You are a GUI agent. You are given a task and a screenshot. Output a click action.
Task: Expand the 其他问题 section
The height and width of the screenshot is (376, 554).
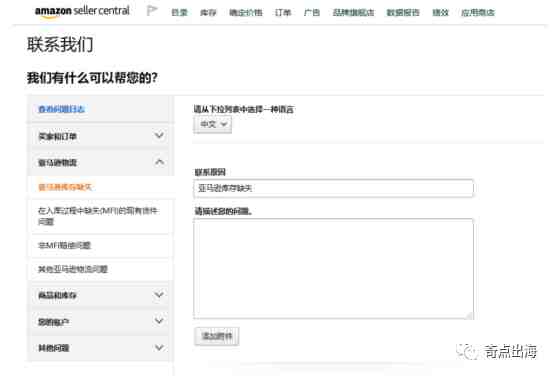click(x=100, y=348)
